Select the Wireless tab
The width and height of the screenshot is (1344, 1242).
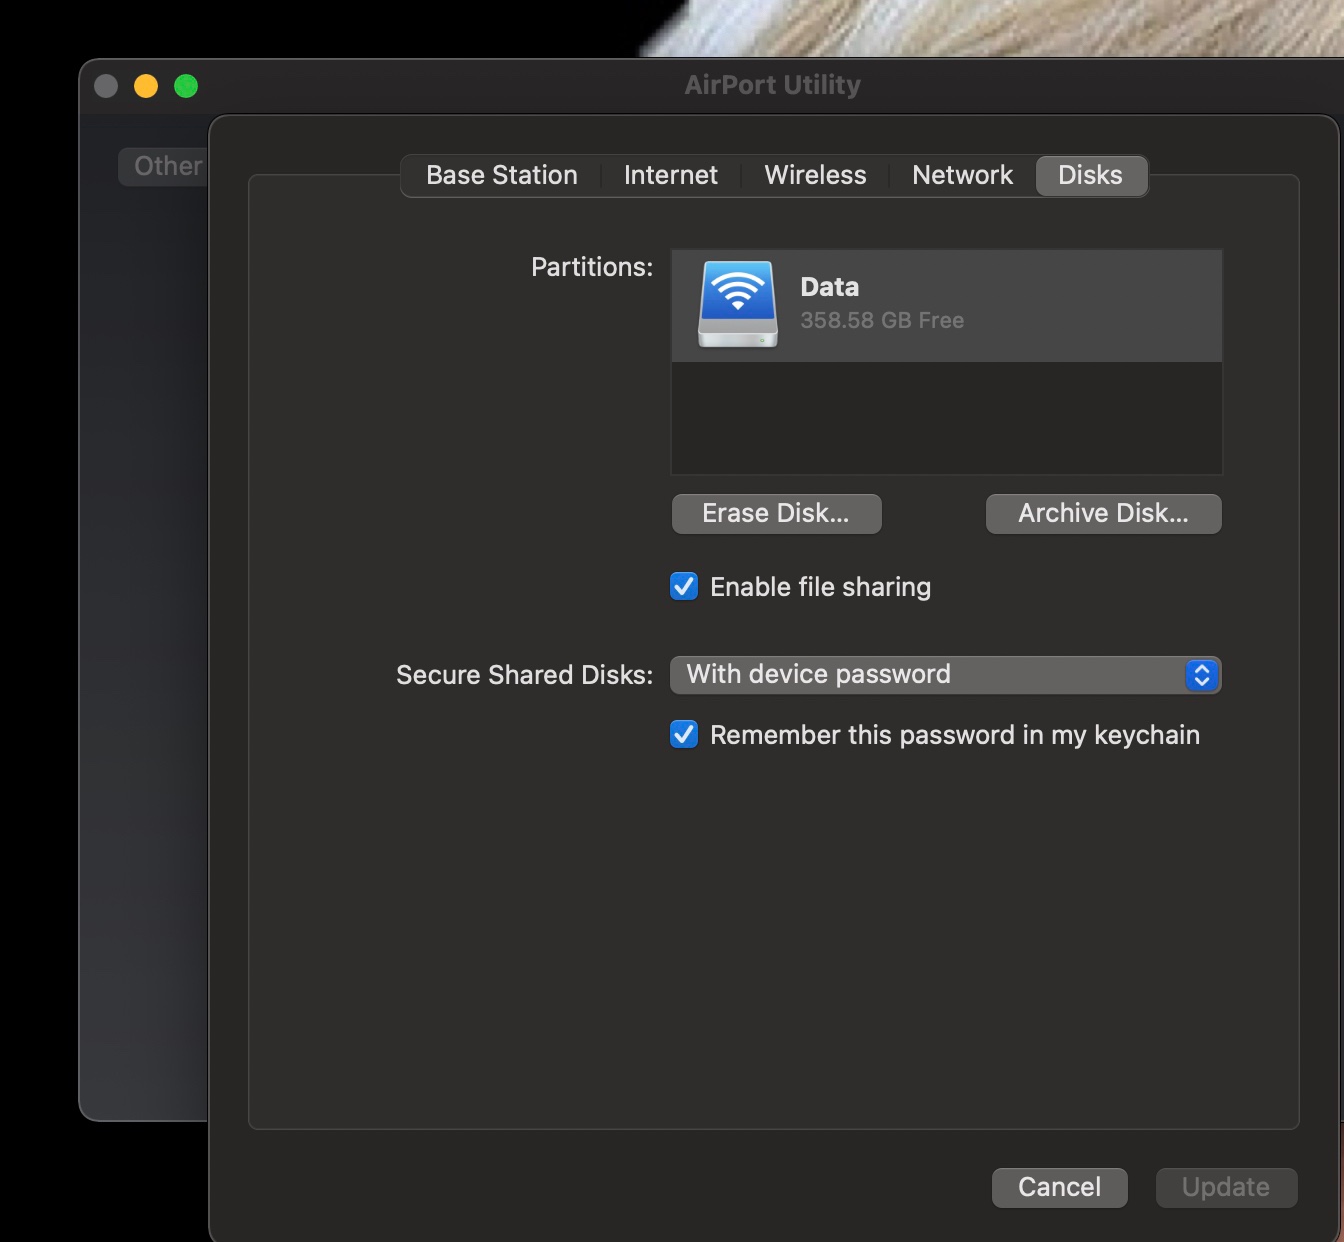point(815,175)
